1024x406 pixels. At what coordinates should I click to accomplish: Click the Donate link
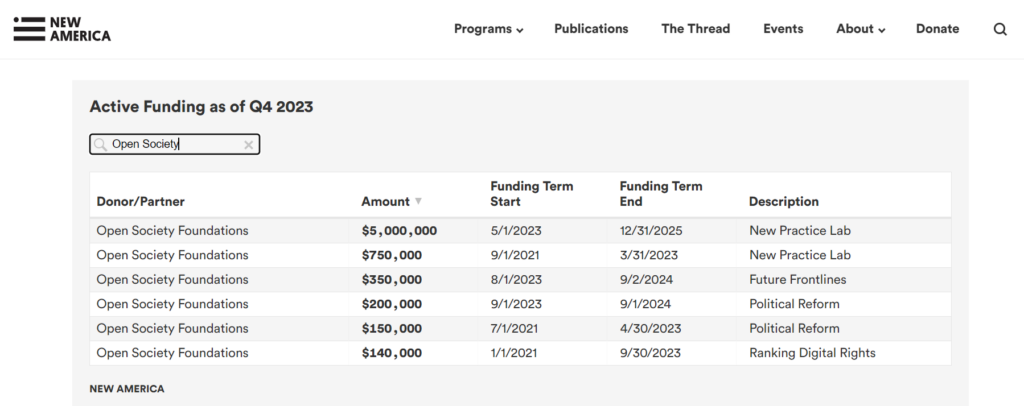coord(937,29)
